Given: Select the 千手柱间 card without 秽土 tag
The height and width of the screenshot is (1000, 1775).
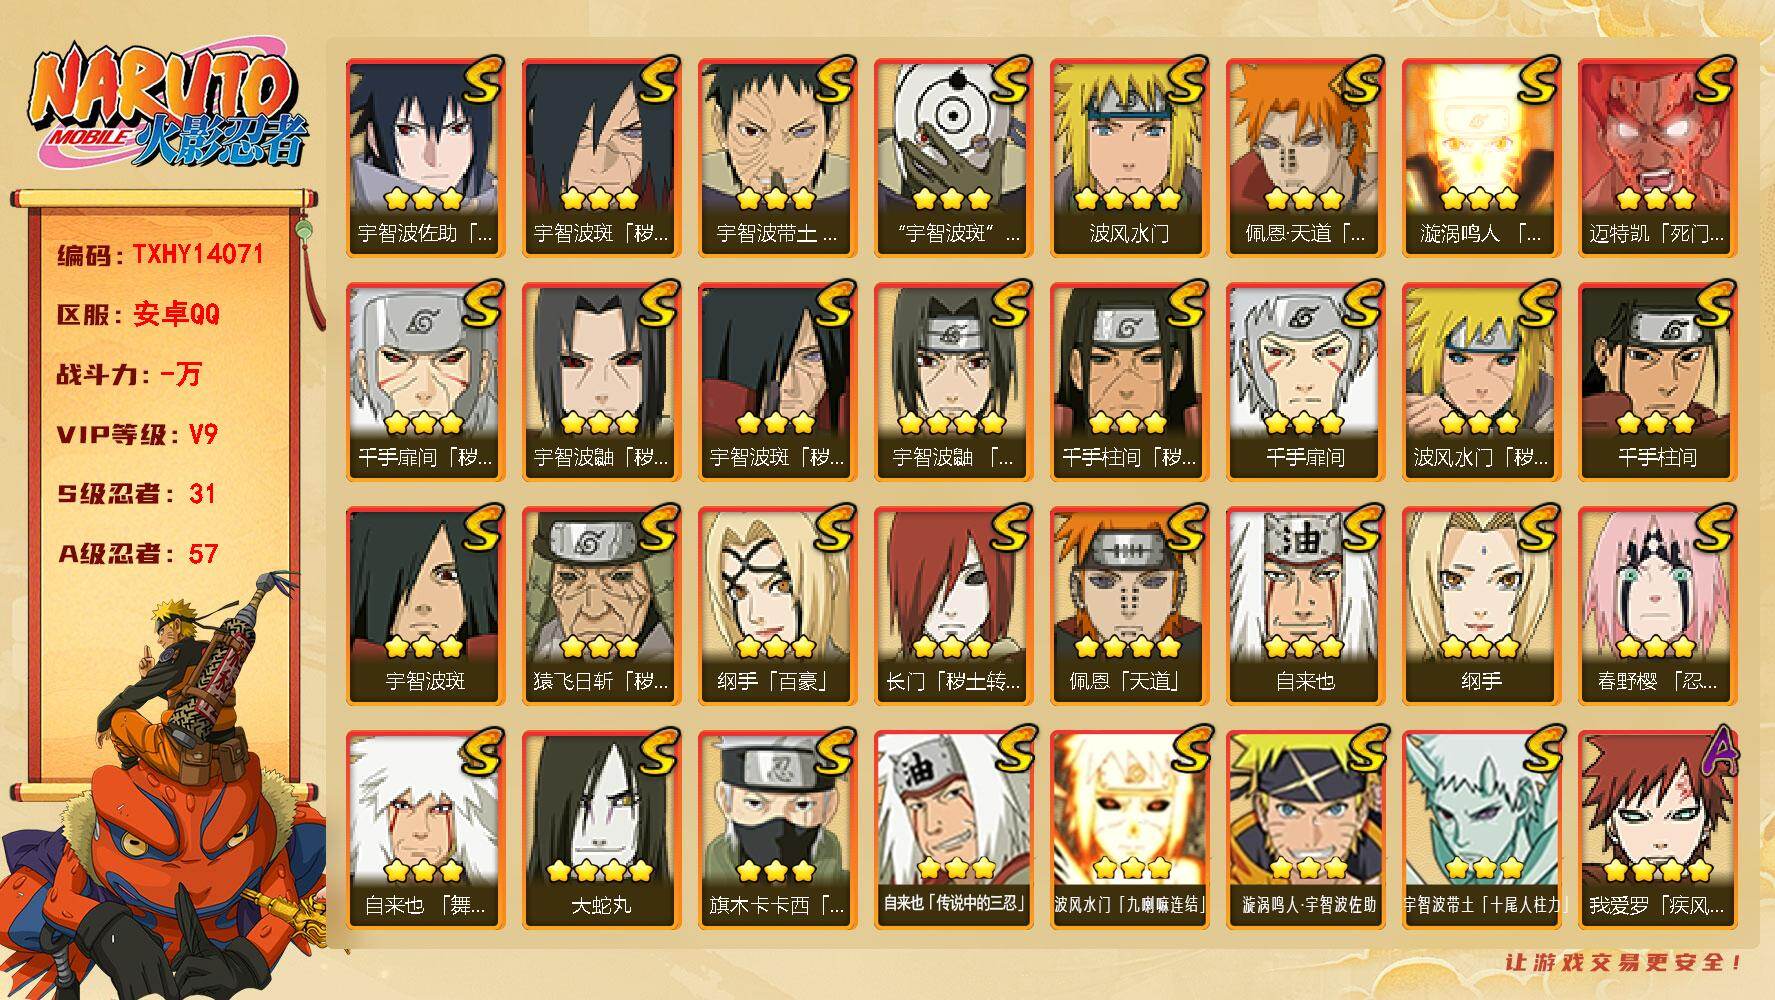Looking at the screenshot, I should point(1657,381).
